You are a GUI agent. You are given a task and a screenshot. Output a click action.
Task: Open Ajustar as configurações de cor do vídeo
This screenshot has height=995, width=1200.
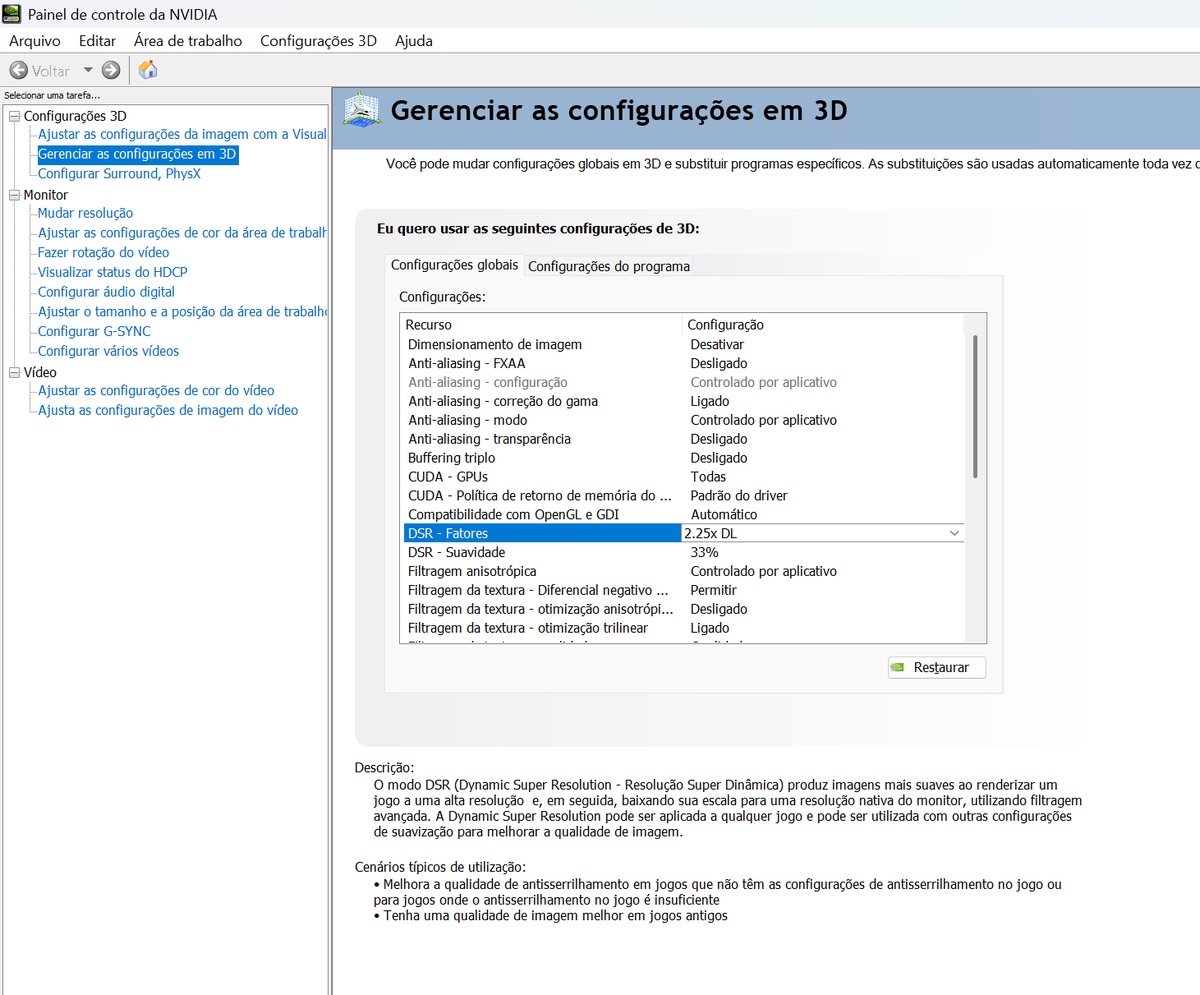156,391
